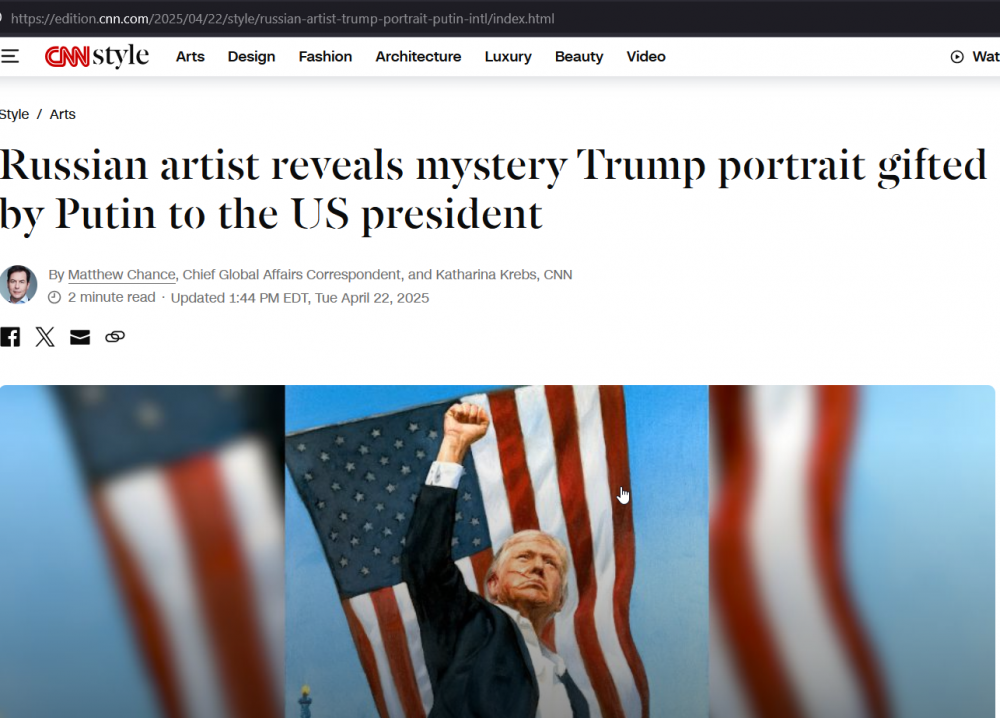Click the Arts breadcrumb link
The image size is (1000, 718).
[62, 114]
